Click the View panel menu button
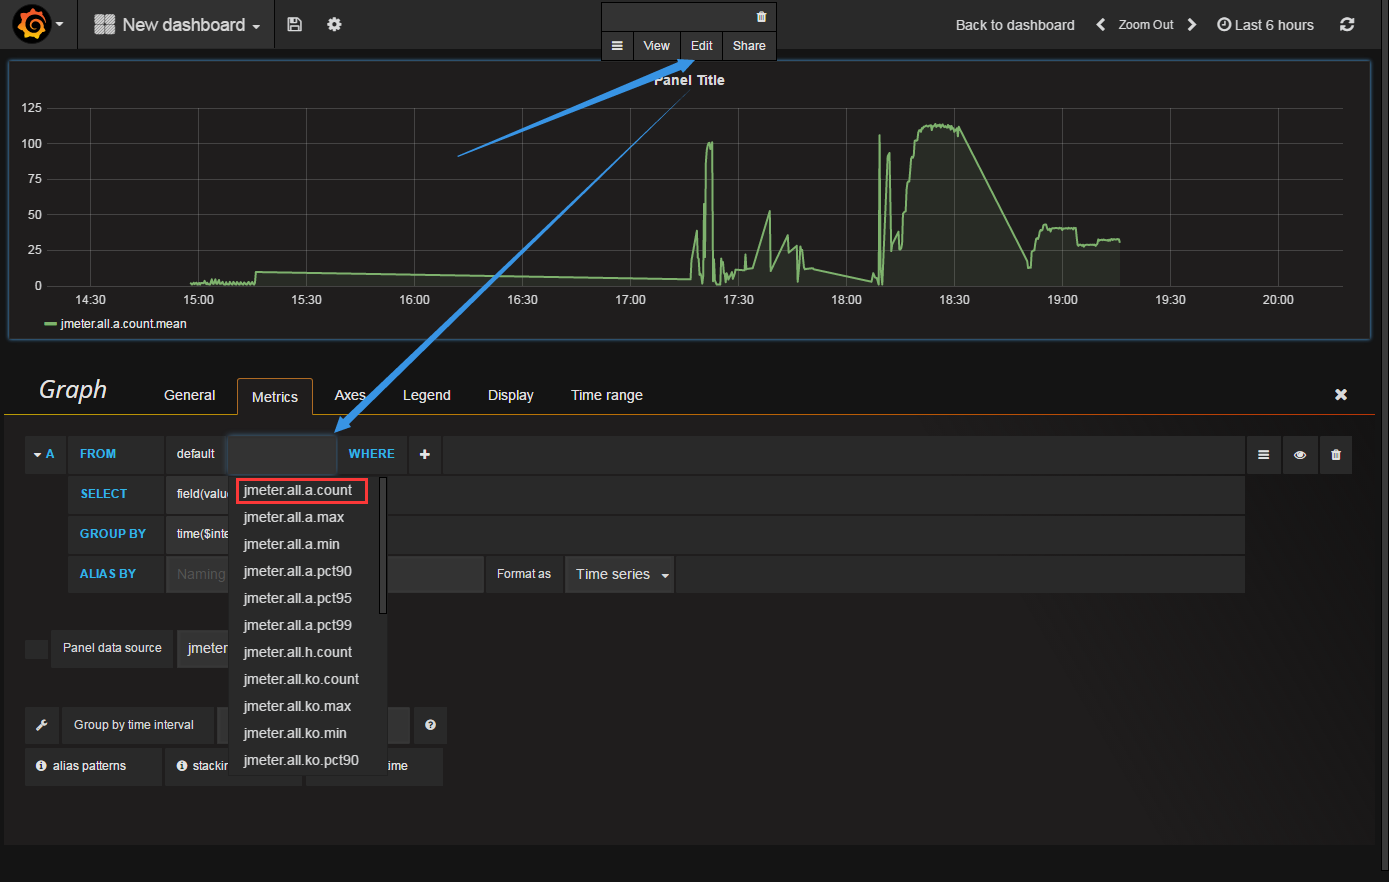The image size is (1389, 882). click(x=656, y=46)
